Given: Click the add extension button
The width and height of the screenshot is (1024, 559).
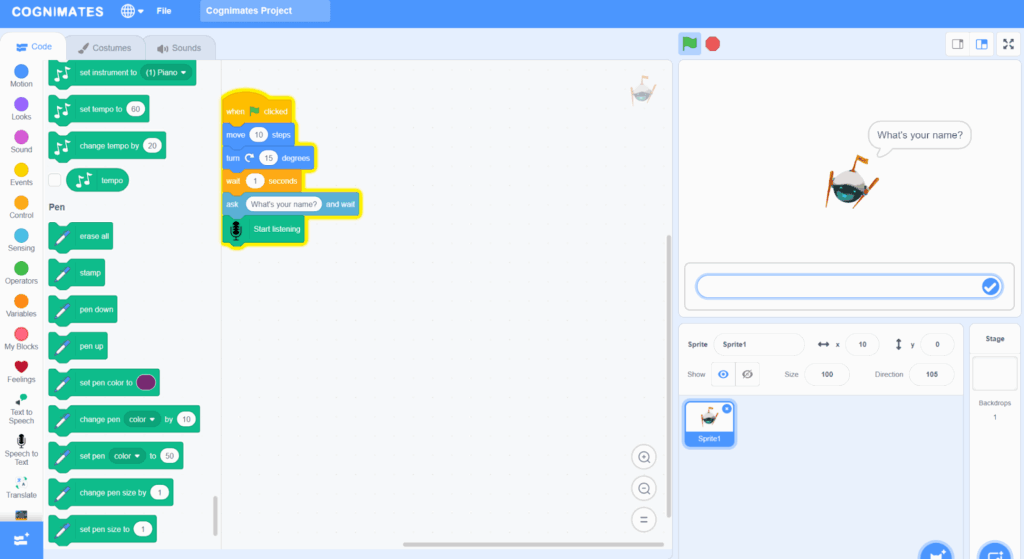Looking at the screenshot, I should pyautogui.click(x=21, y=538).
